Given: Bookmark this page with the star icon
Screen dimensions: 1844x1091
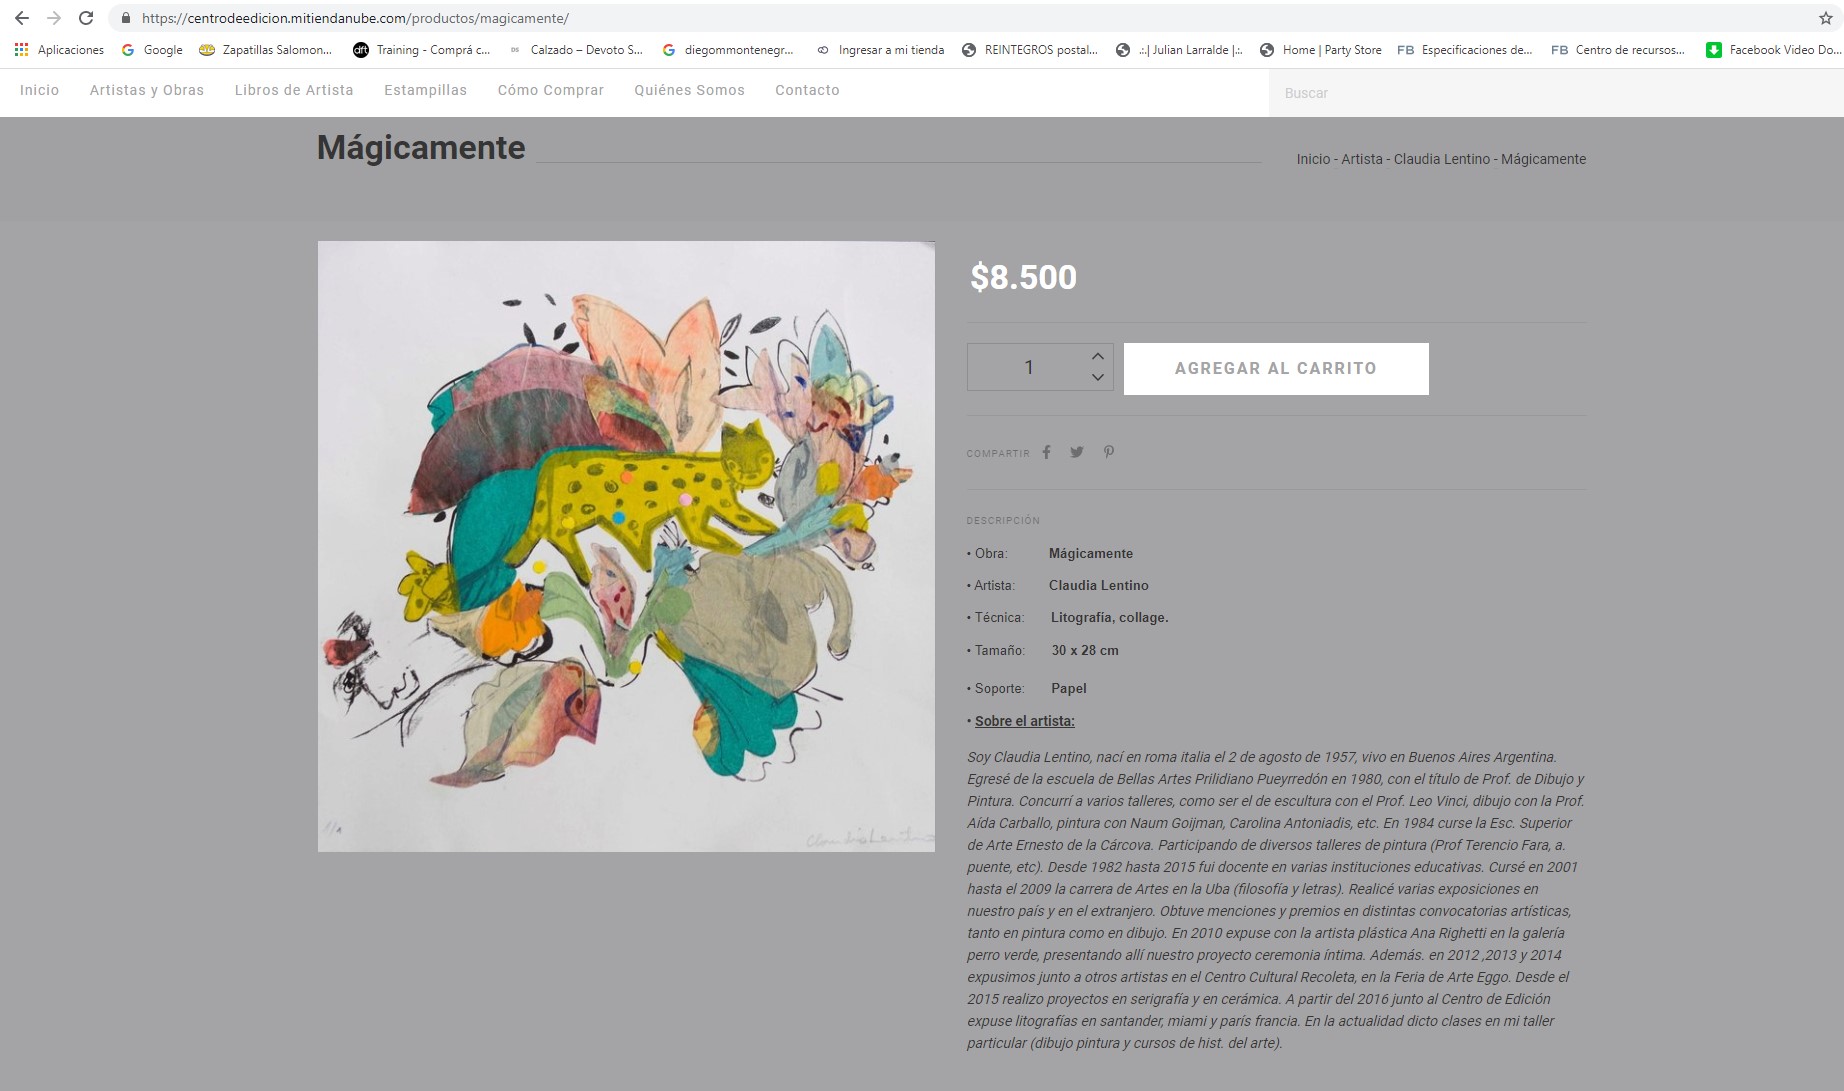Looking at the screenshot, I should point(1826,18).
